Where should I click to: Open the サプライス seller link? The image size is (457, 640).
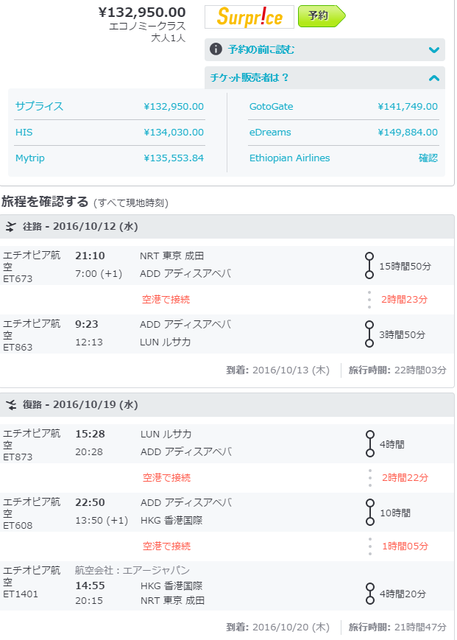(x=39, y=106)
